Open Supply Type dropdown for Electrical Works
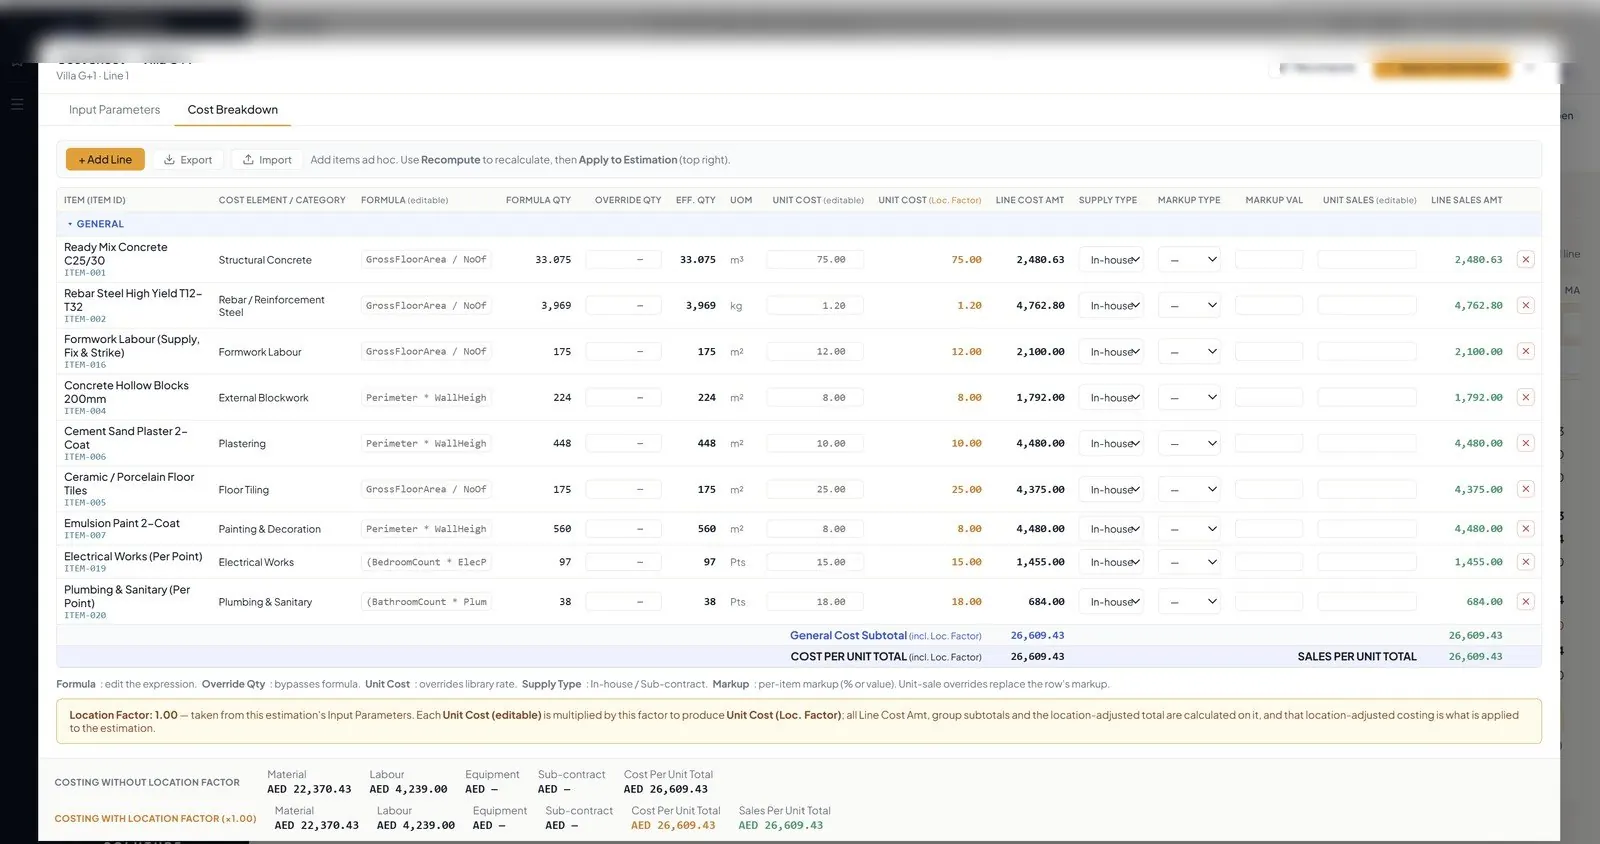The height and width of the screenshot is (844, 1600). pyautogui.click(x=1111, y=562)
